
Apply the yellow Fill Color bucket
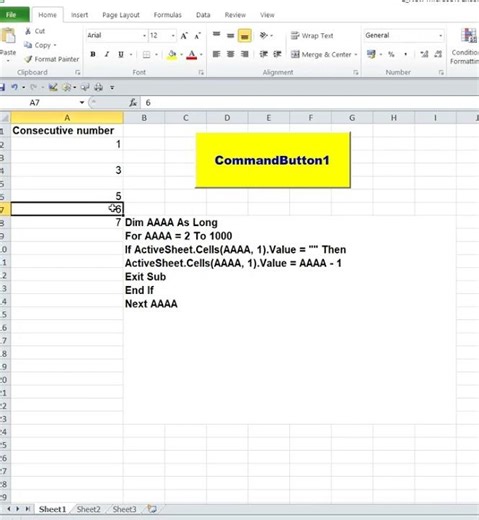(172, 55)
